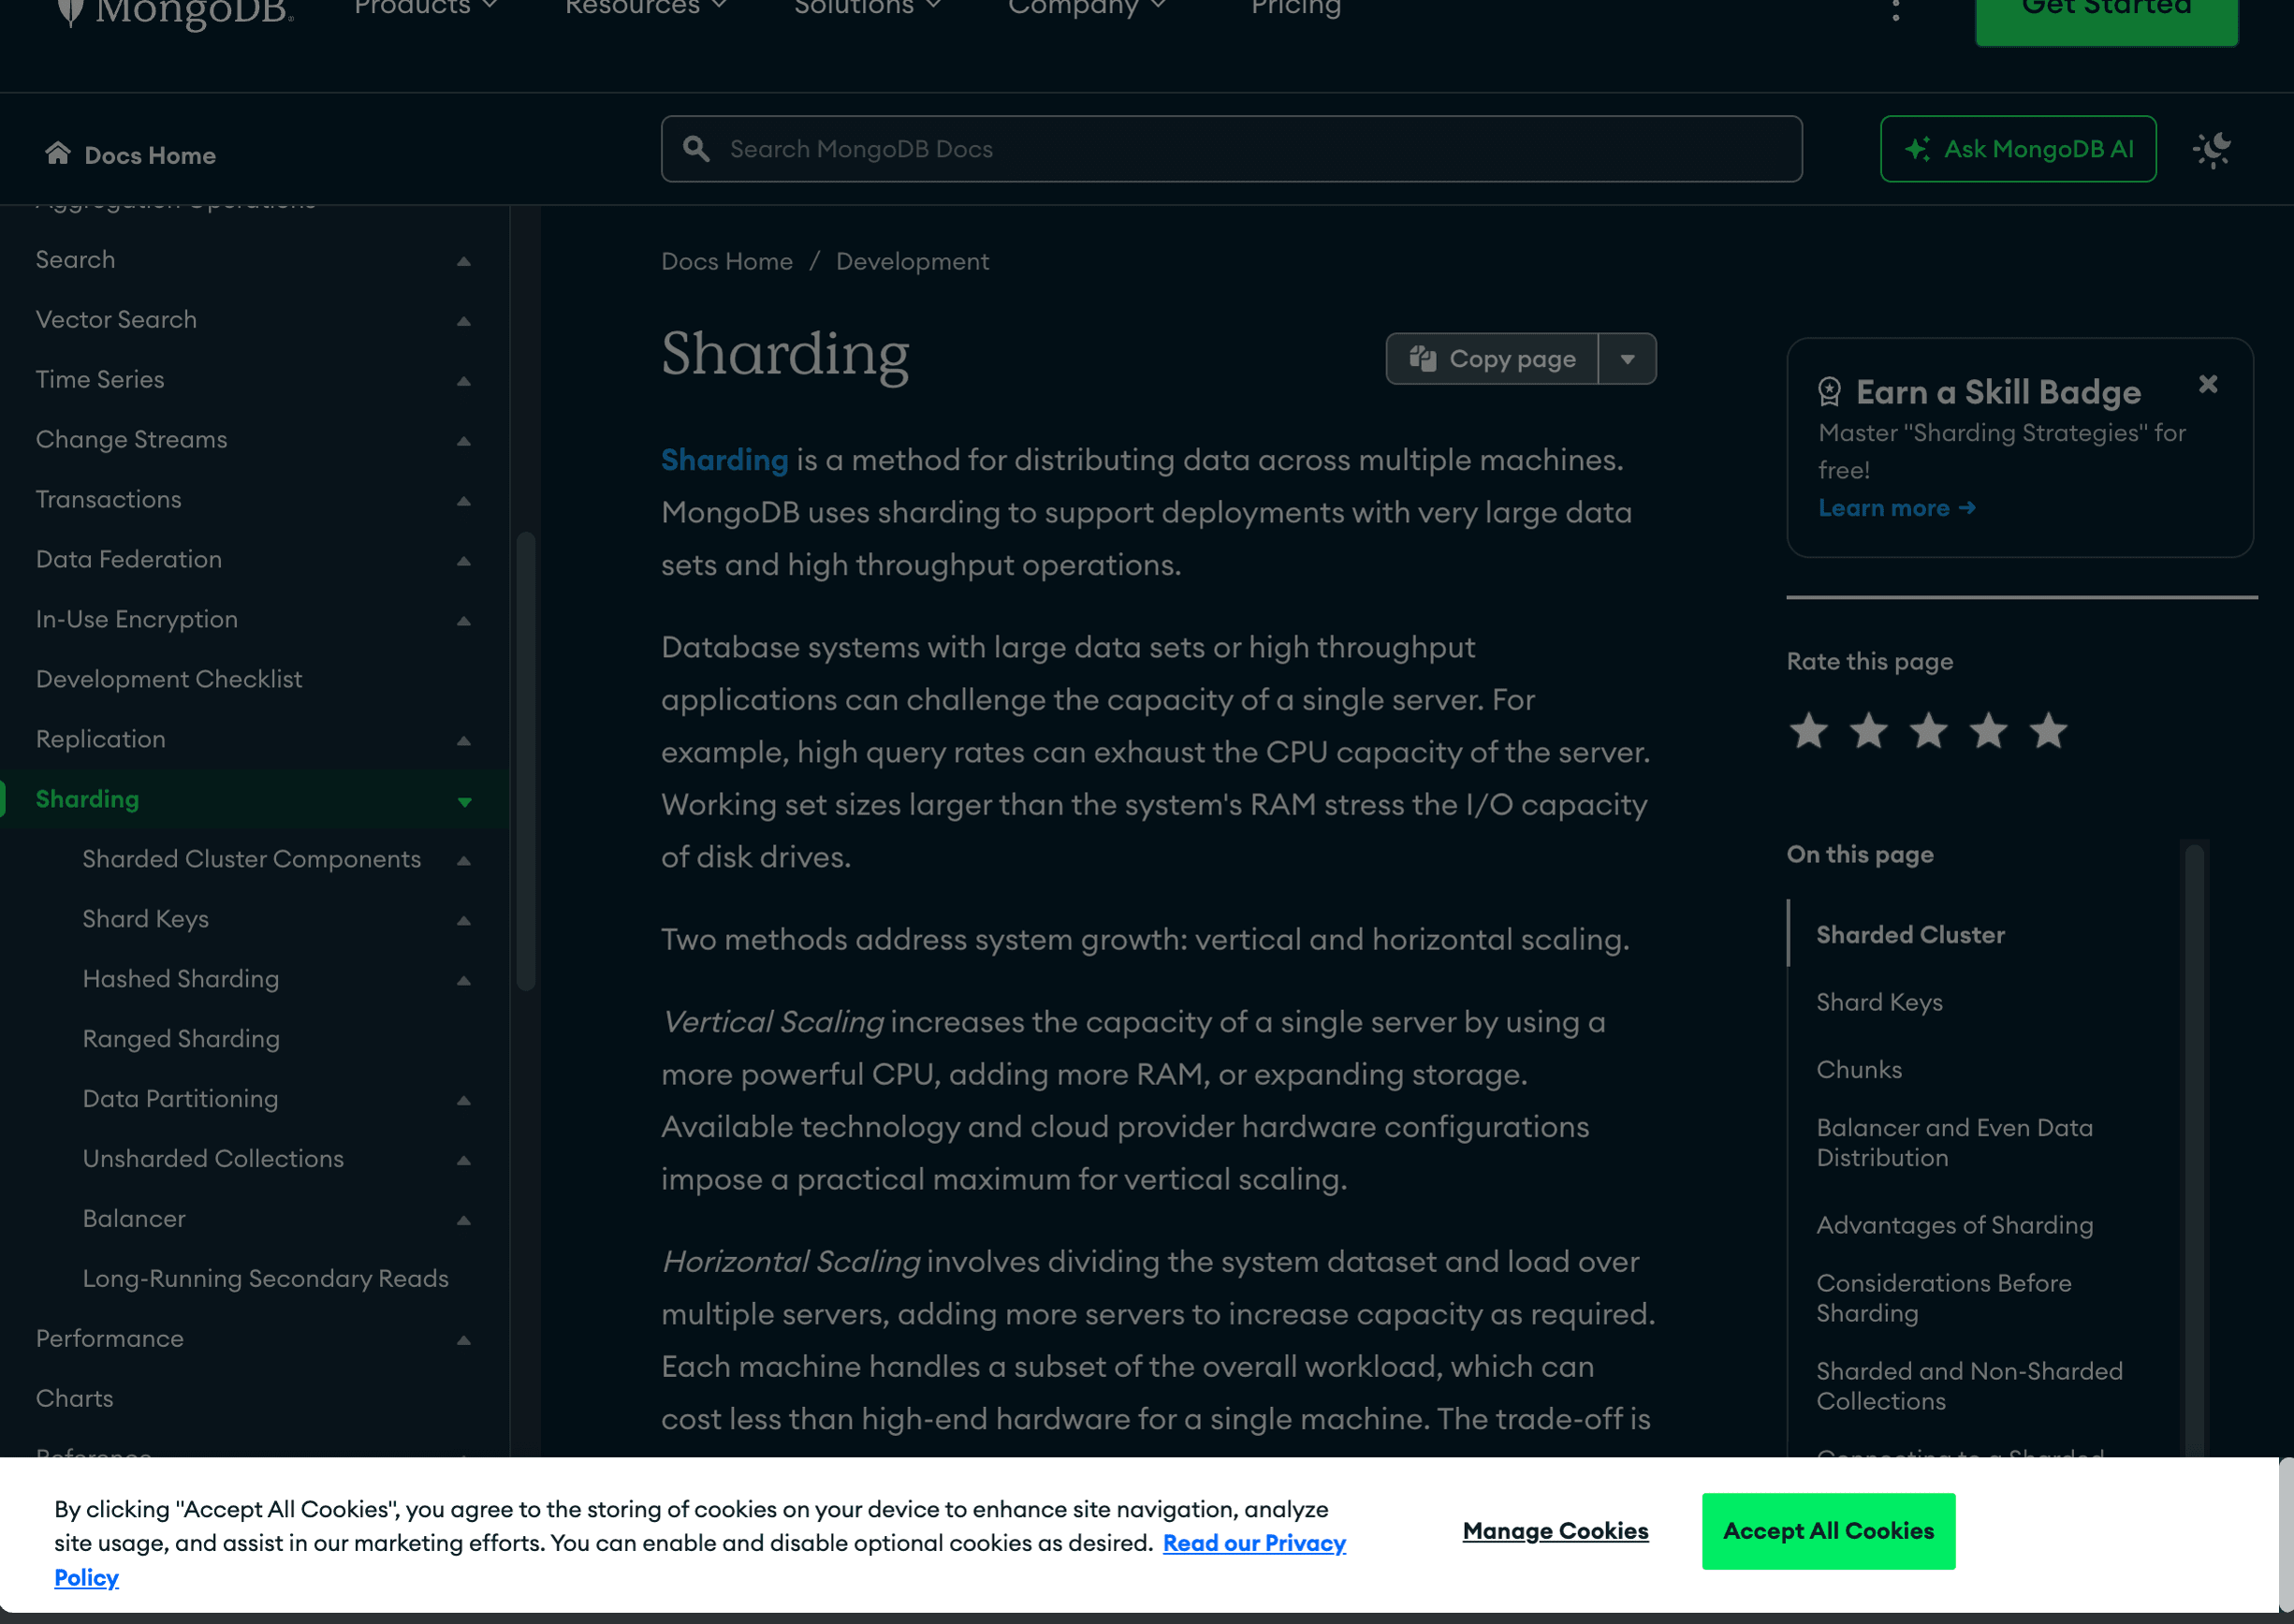The width and height of the screenshot is (2294, 1624).
Task: Jump to Balancer and Even Data Distribution
Action: [x=1954, y=1143]
